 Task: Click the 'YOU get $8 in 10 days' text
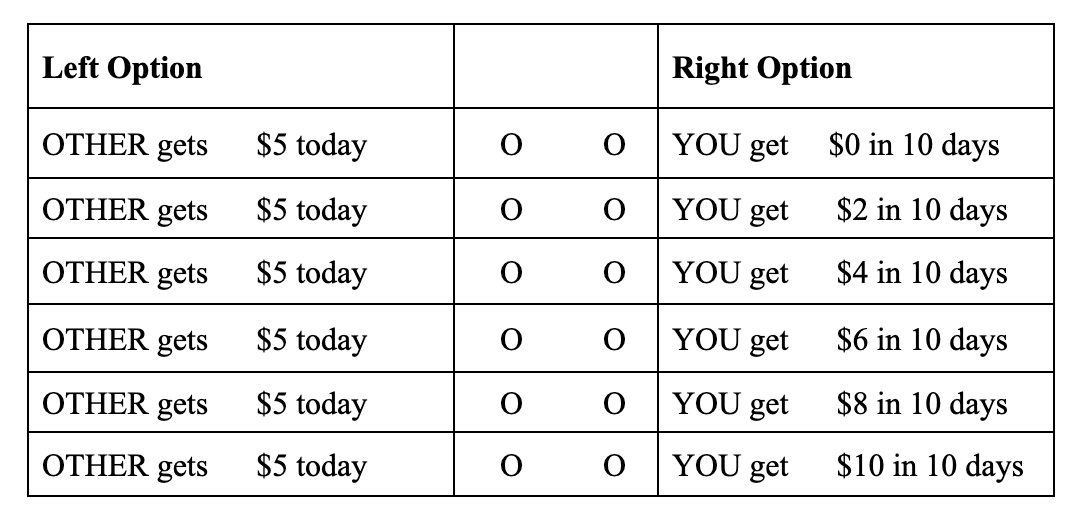coord(840,404)
